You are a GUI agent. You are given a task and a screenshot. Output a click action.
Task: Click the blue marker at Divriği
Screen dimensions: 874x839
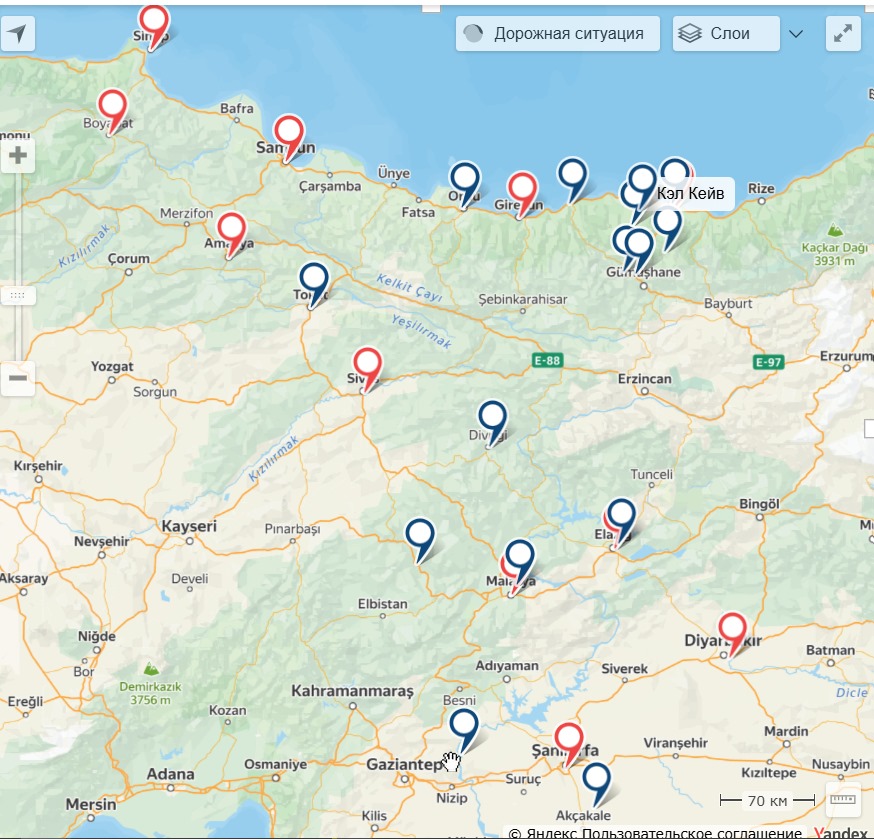(x=492, y=417)
